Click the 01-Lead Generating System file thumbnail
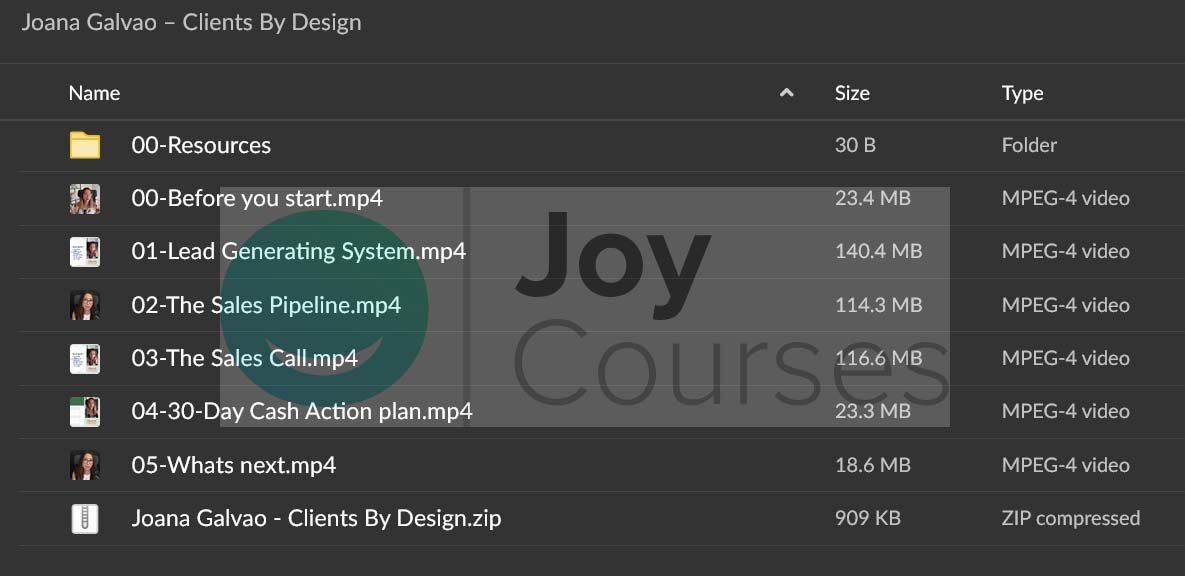This screenshot has height=576, width=1185. (85, 252)
